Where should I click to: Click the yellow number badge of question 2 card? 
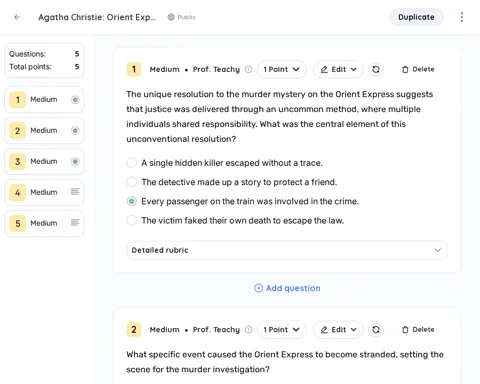tap(134, 330)
